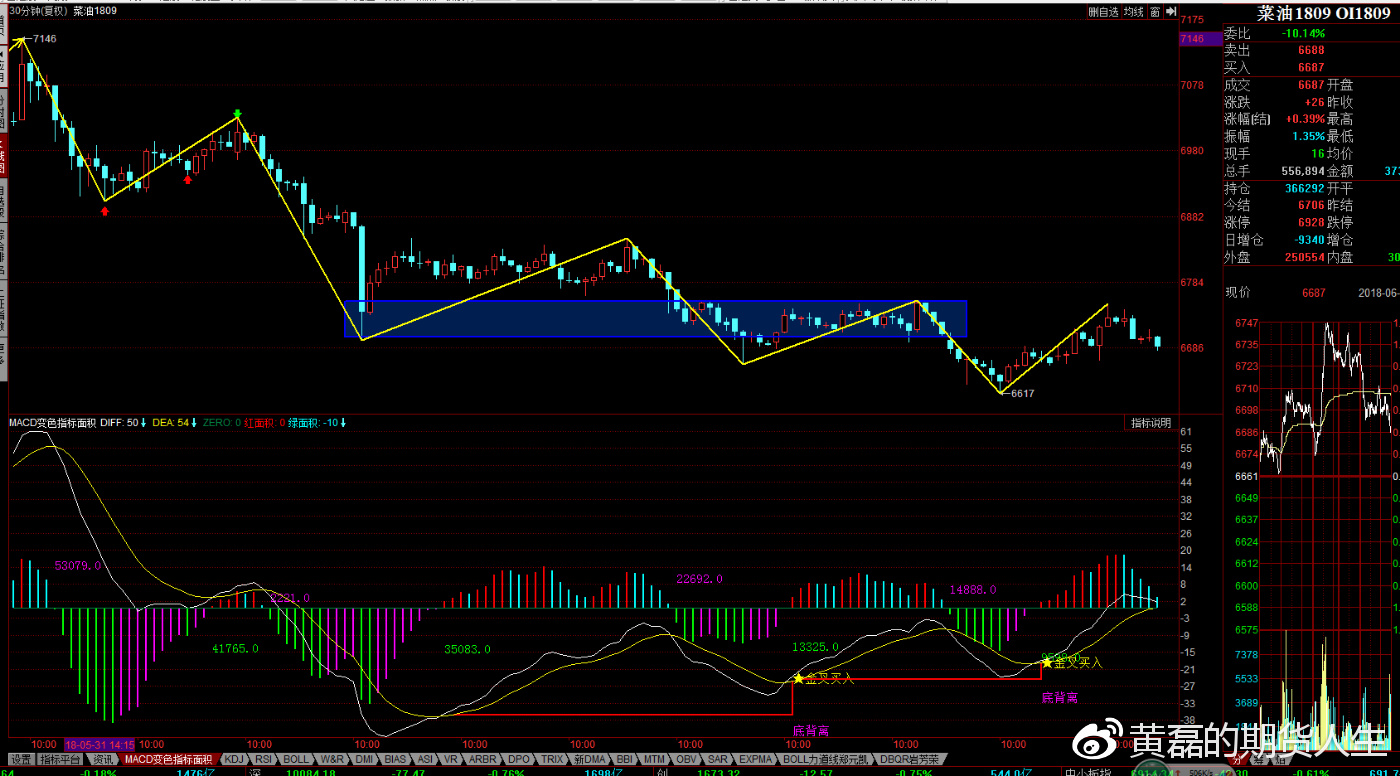
Task: Select the MACD变色指标面积 indicator tab
Action: click(168, 759)
